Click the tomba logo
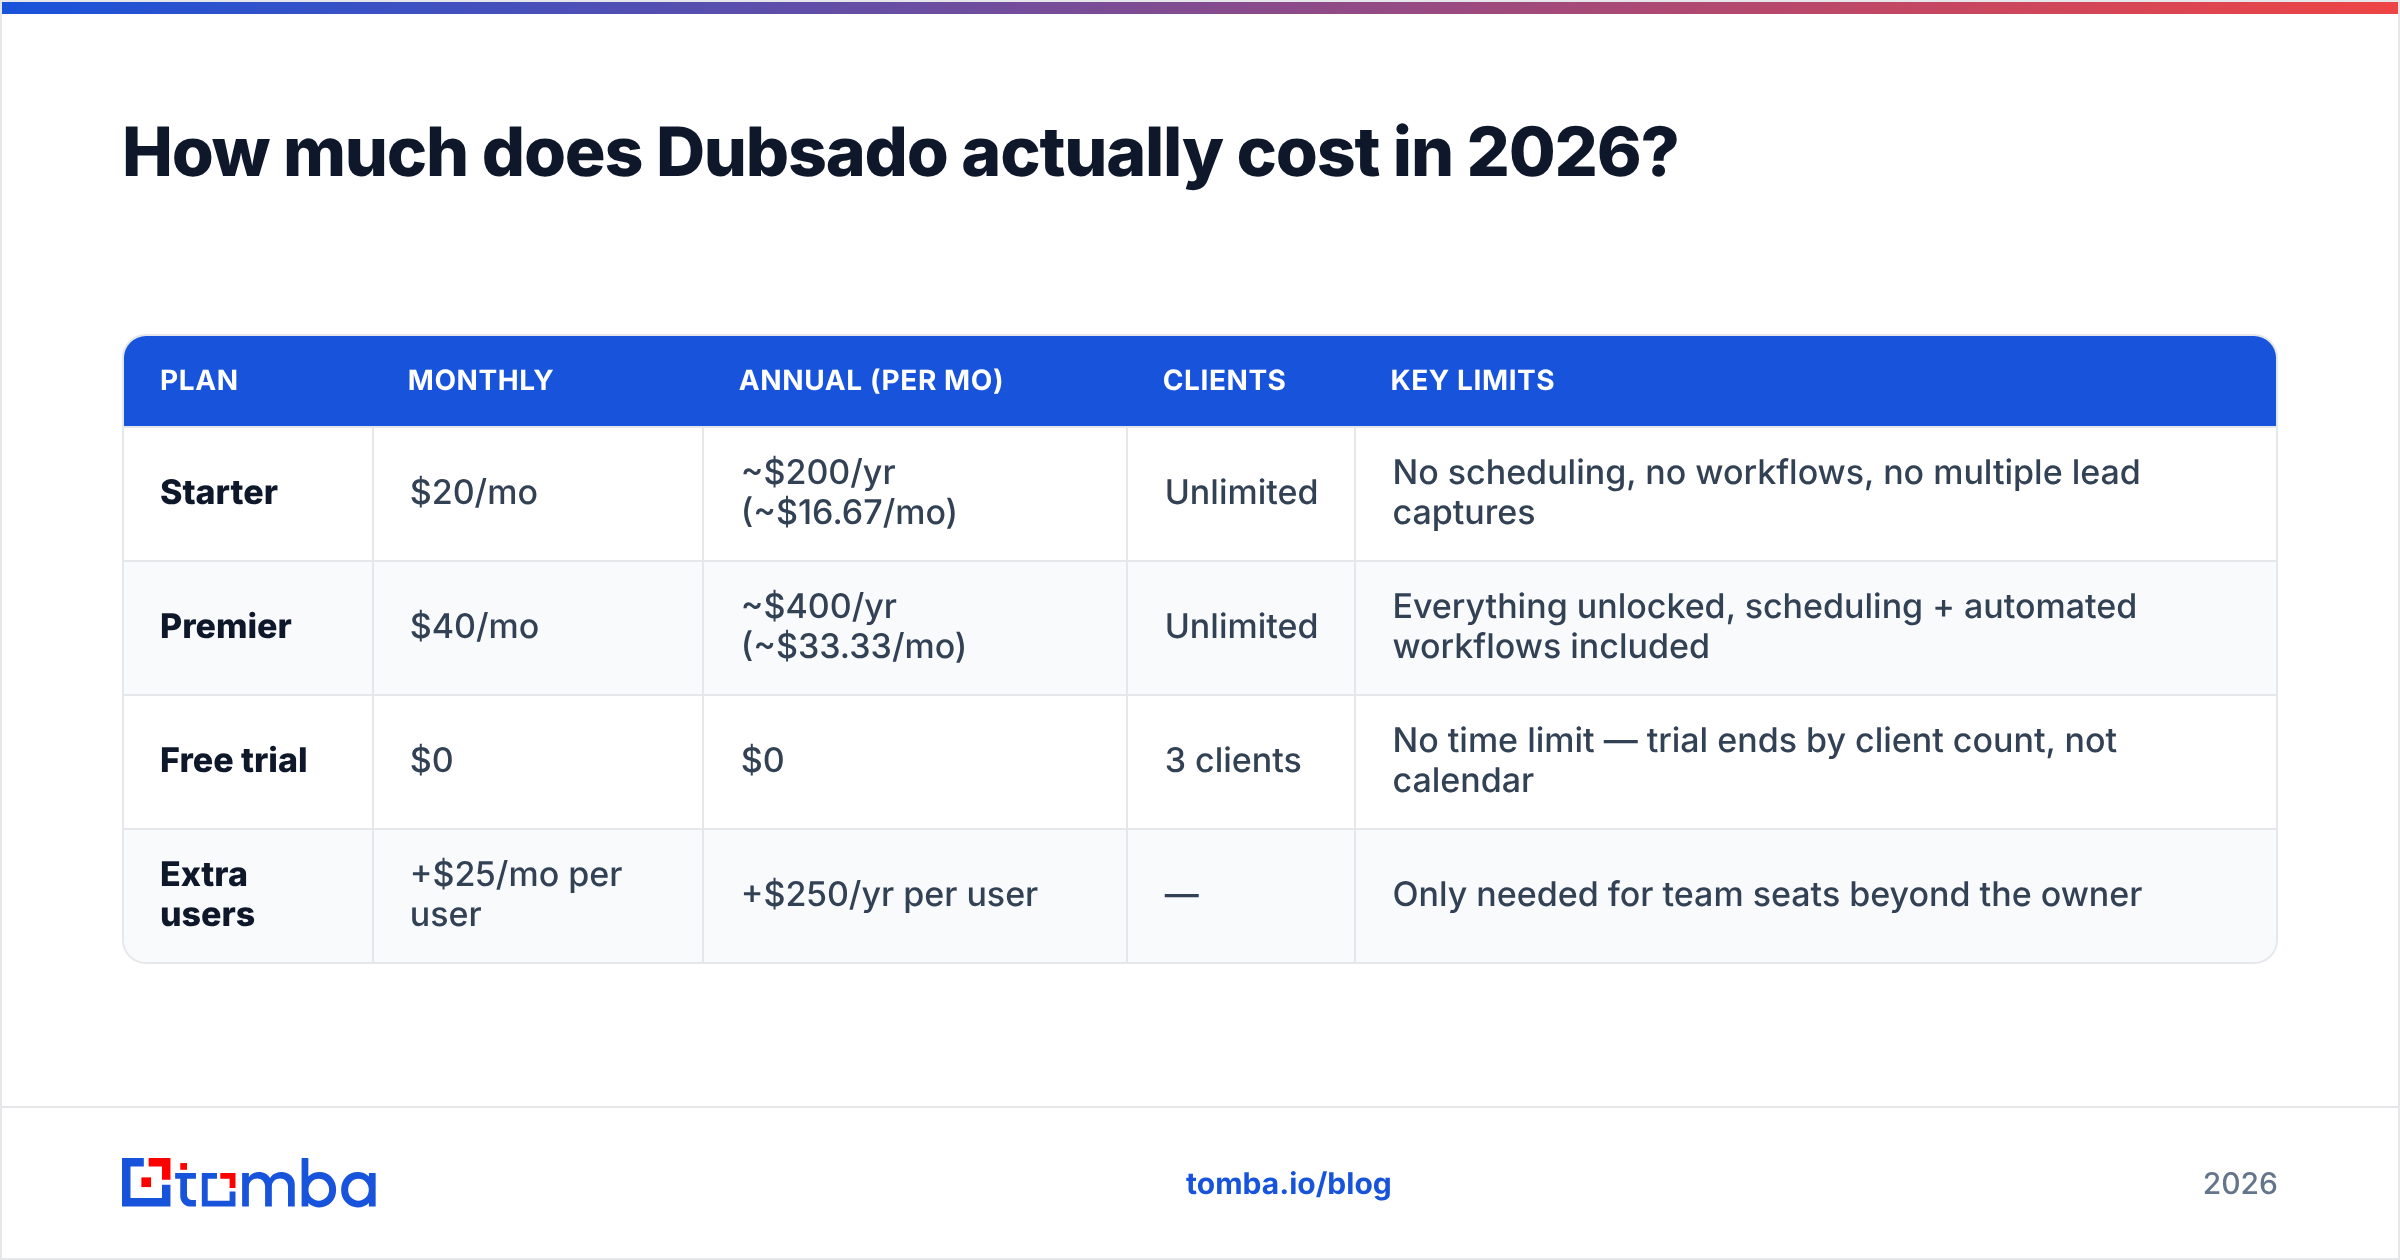 (249, 1183)
